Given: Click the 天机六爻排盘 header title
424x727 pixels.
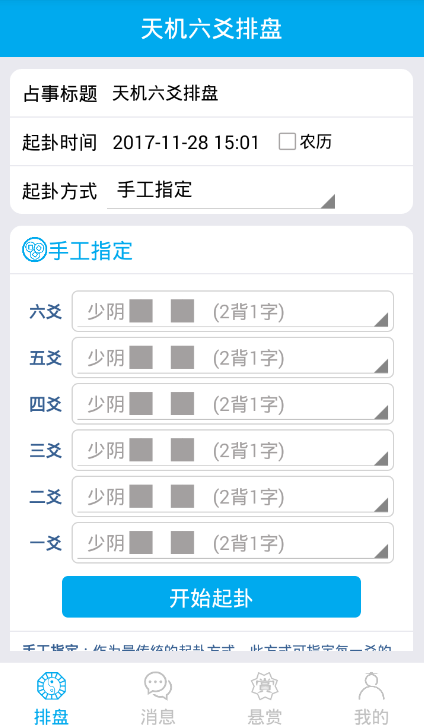Looking at the screenshot, I should tap(212, 29).
